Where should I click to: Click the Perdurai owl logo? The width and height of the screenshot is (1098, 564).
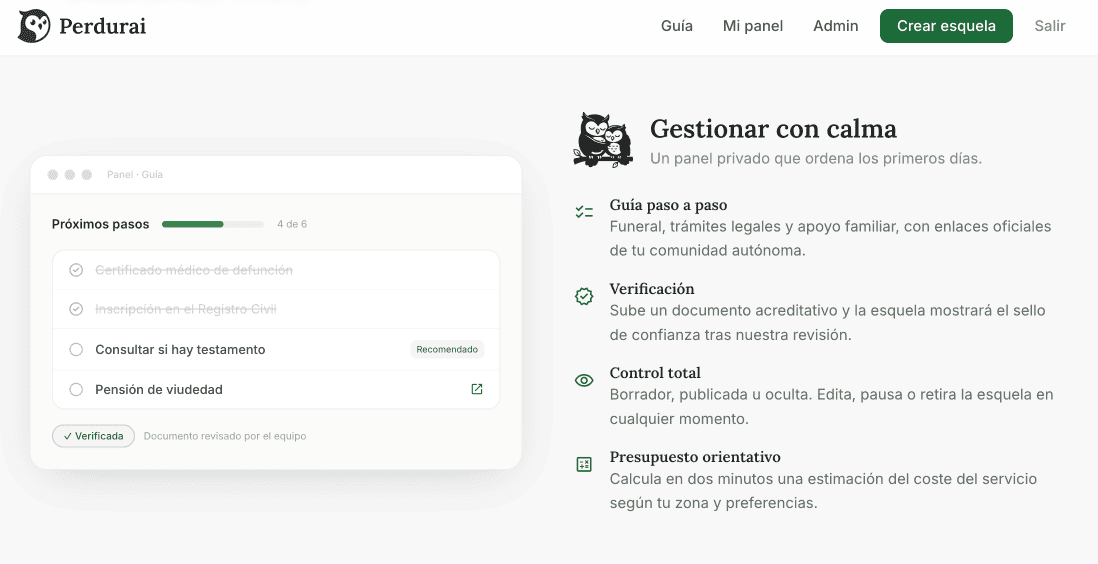coord(34,26)
